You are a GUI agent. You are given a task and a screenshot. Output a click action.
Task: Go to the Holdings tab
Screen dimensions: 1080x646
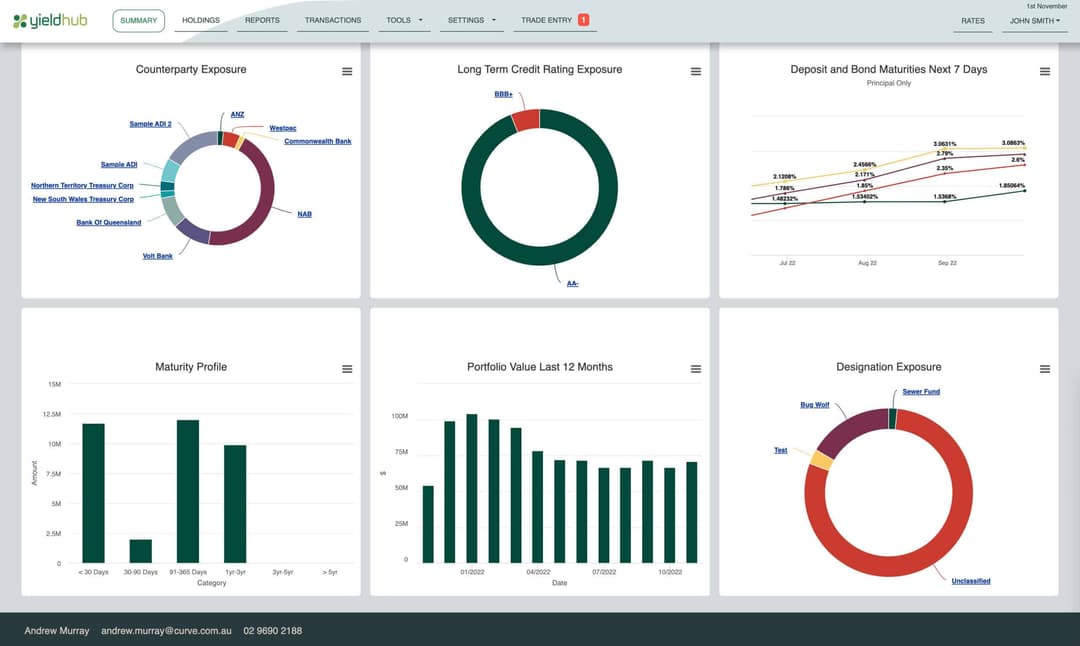(201, 20)
